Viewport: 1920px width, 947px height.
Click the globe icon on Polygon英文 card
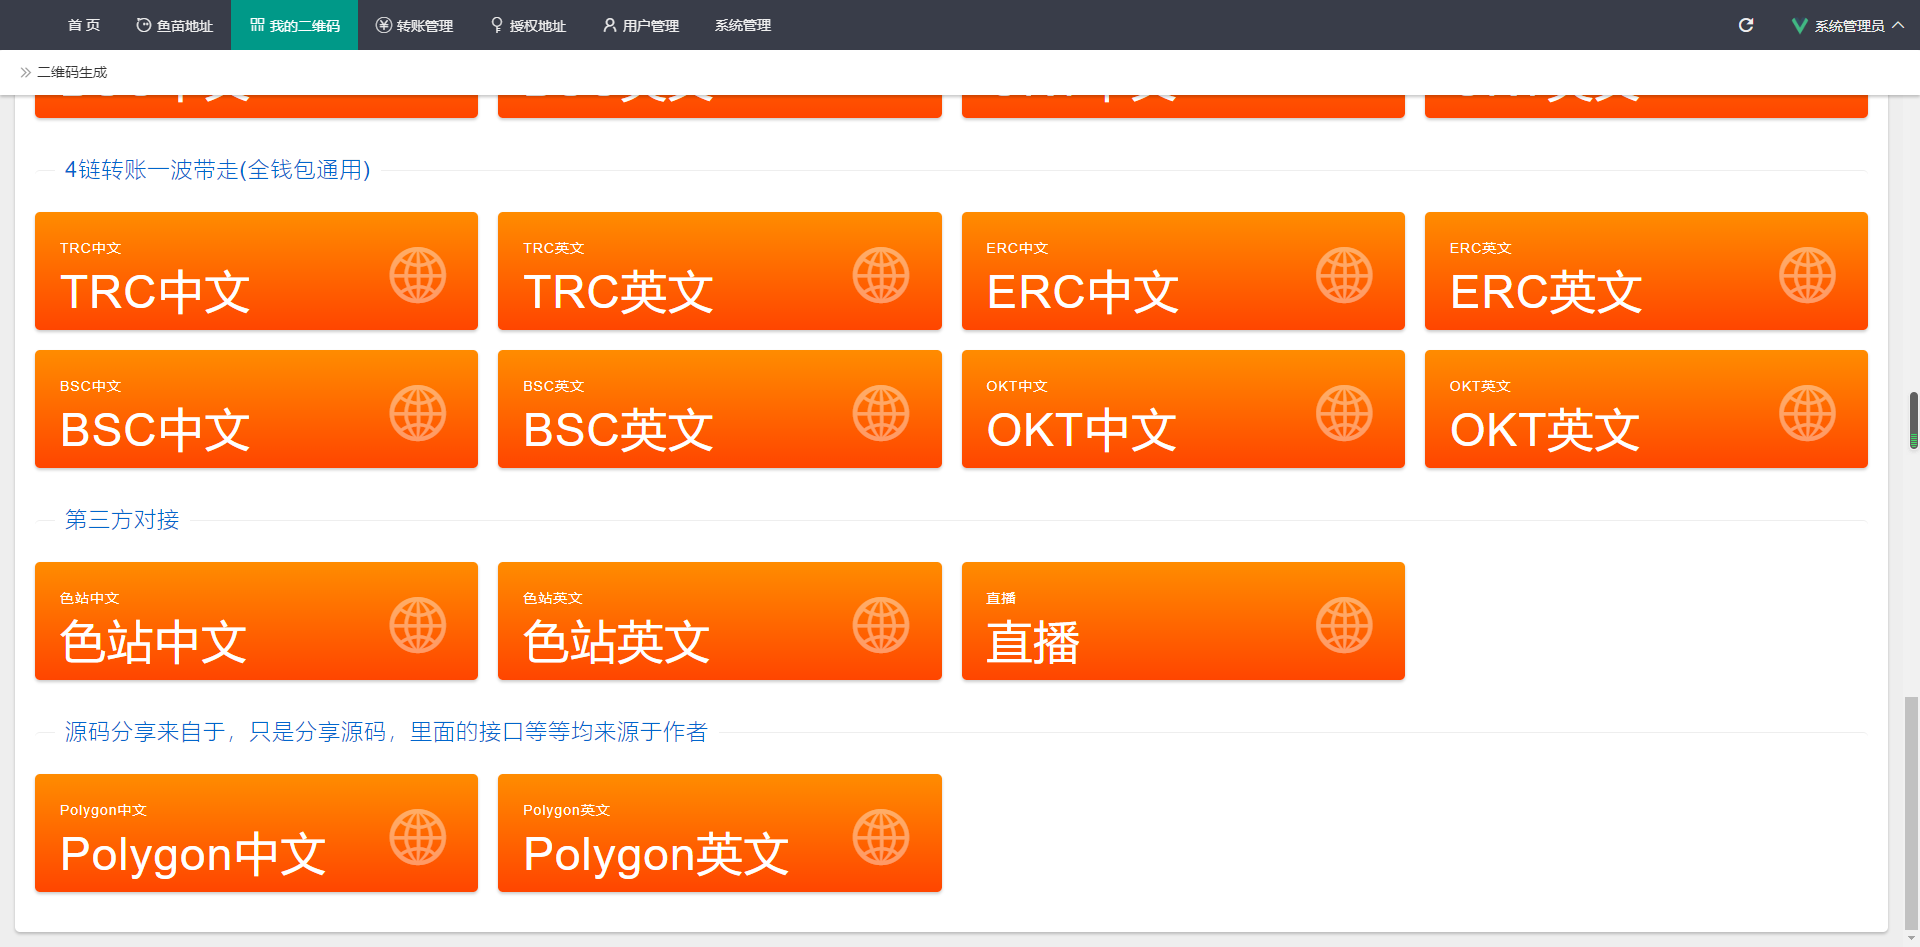[881, 837]
